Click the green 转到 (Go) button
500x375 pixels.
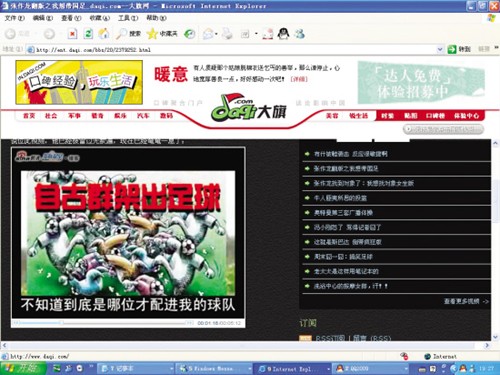click(x=459, y=49)
